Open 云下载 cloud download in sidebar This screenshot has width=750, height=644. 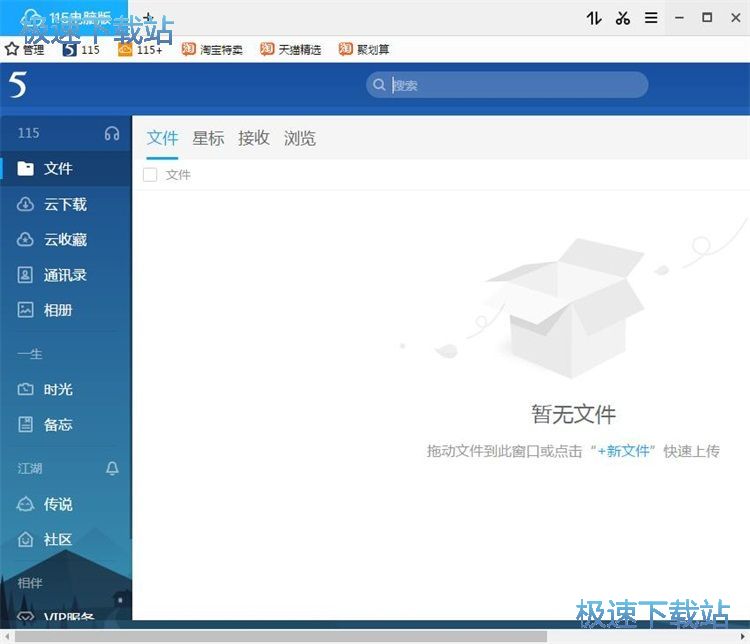[65, 204]
